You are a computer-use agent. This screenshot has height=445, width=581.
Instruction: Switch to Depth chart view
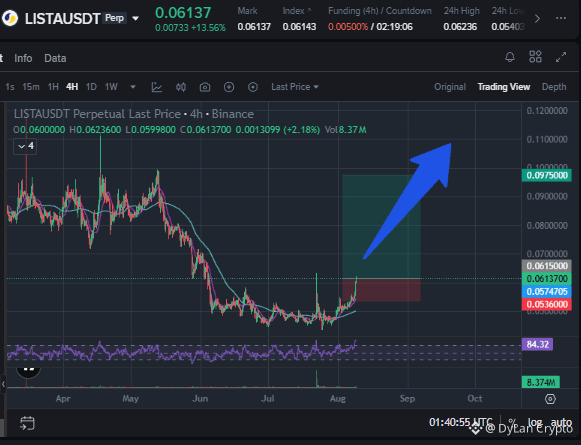point(554,87)
